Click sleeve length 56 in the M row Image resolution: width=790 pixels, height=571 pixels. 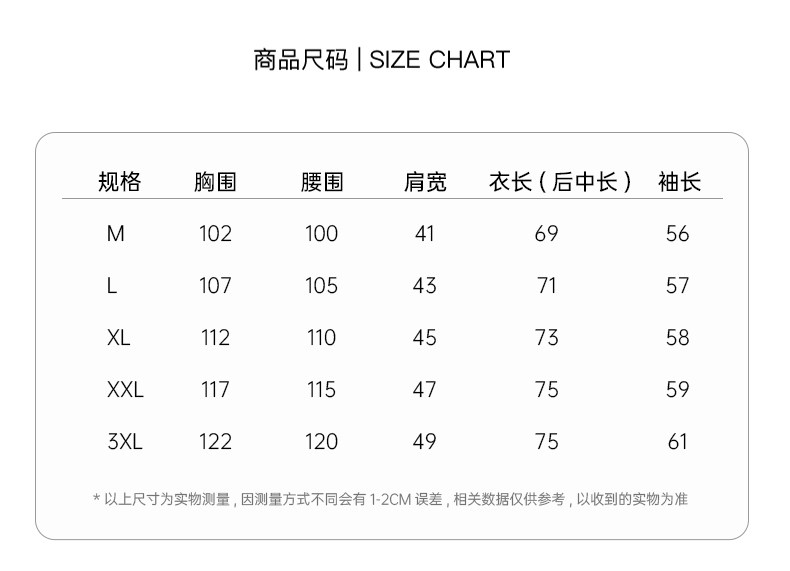coord(678,234)
